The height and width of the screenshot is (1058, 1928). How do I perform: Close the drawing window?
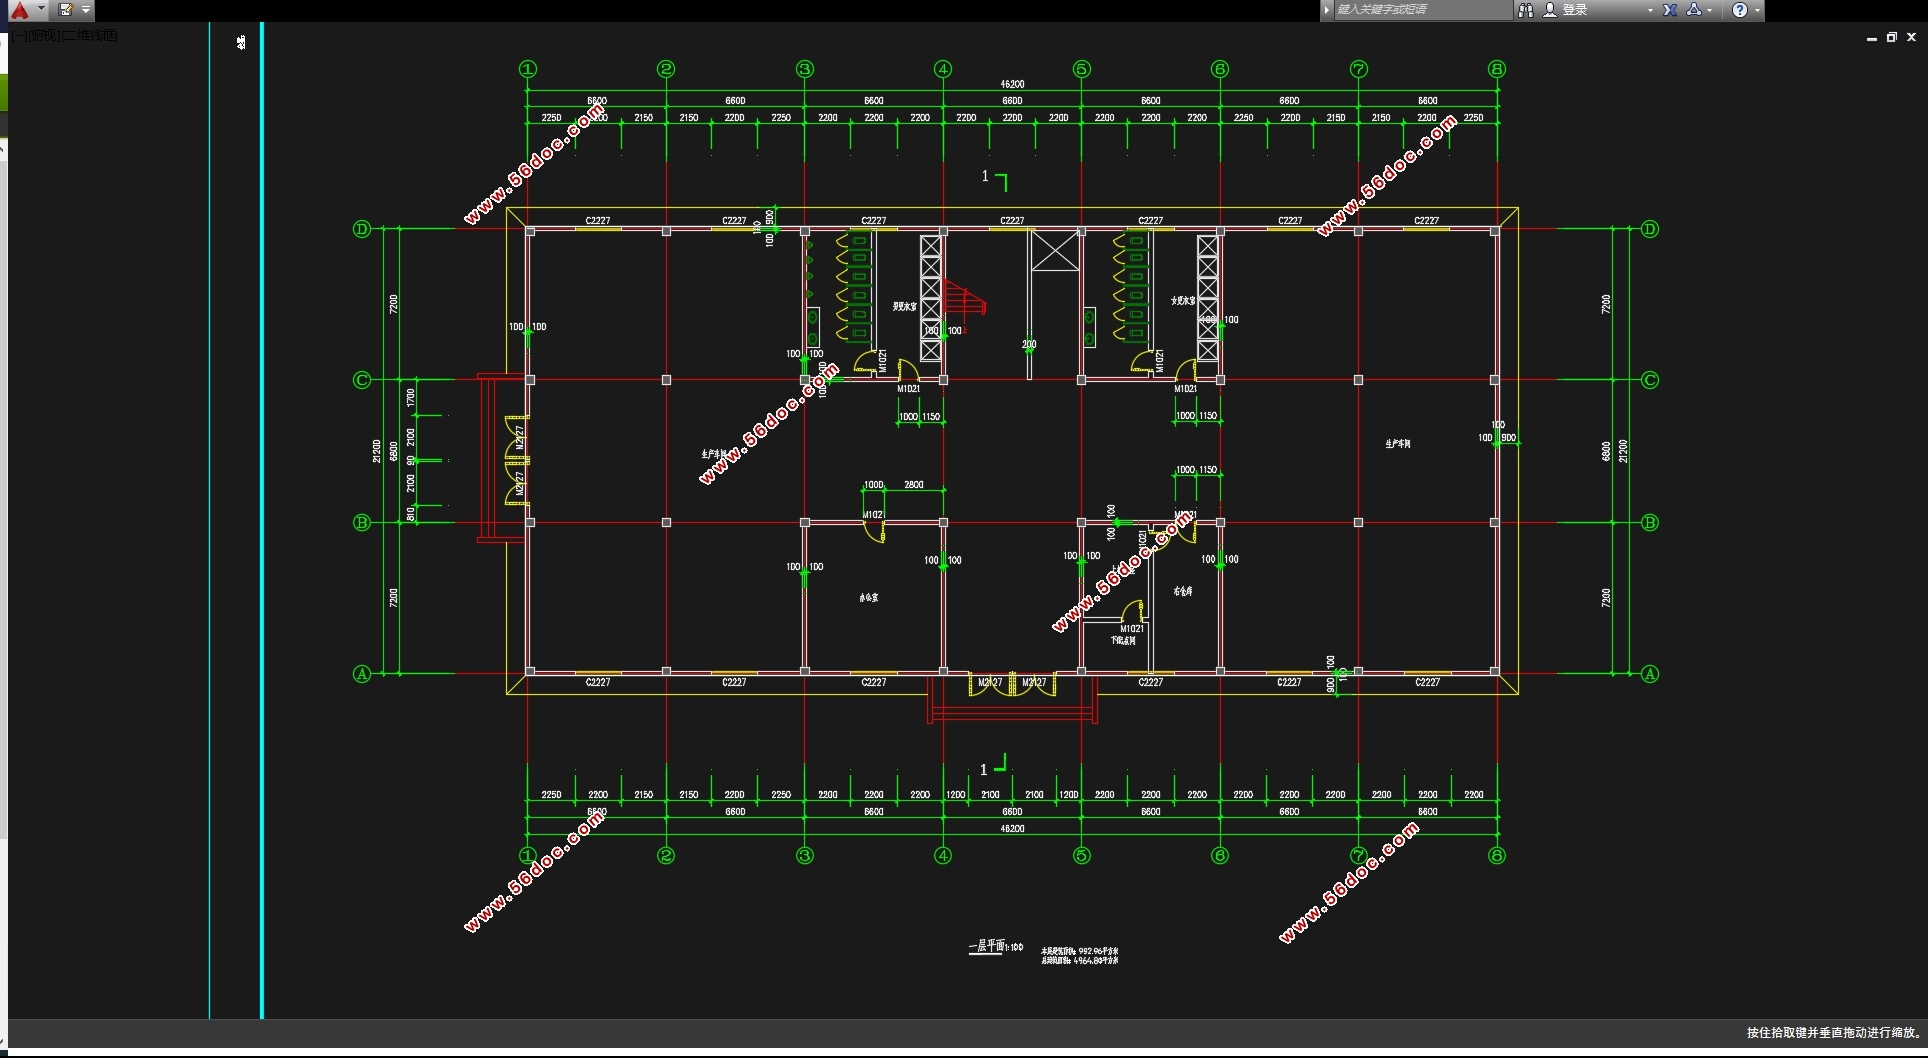1912,38
